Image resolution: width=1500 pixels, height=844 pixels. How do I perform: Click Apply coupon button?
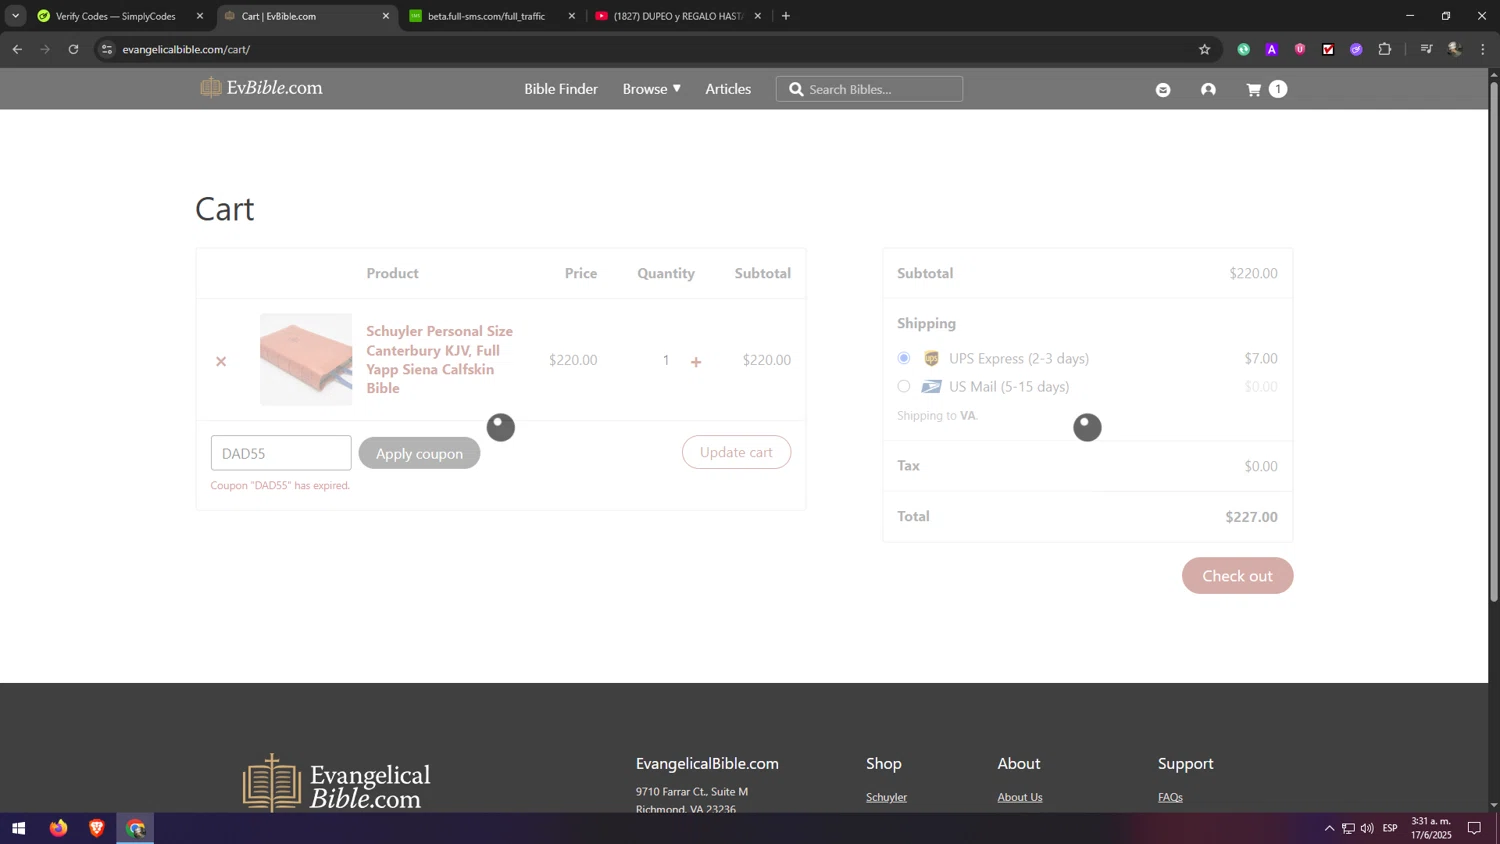pyautogui.click(x=419, y=453)
